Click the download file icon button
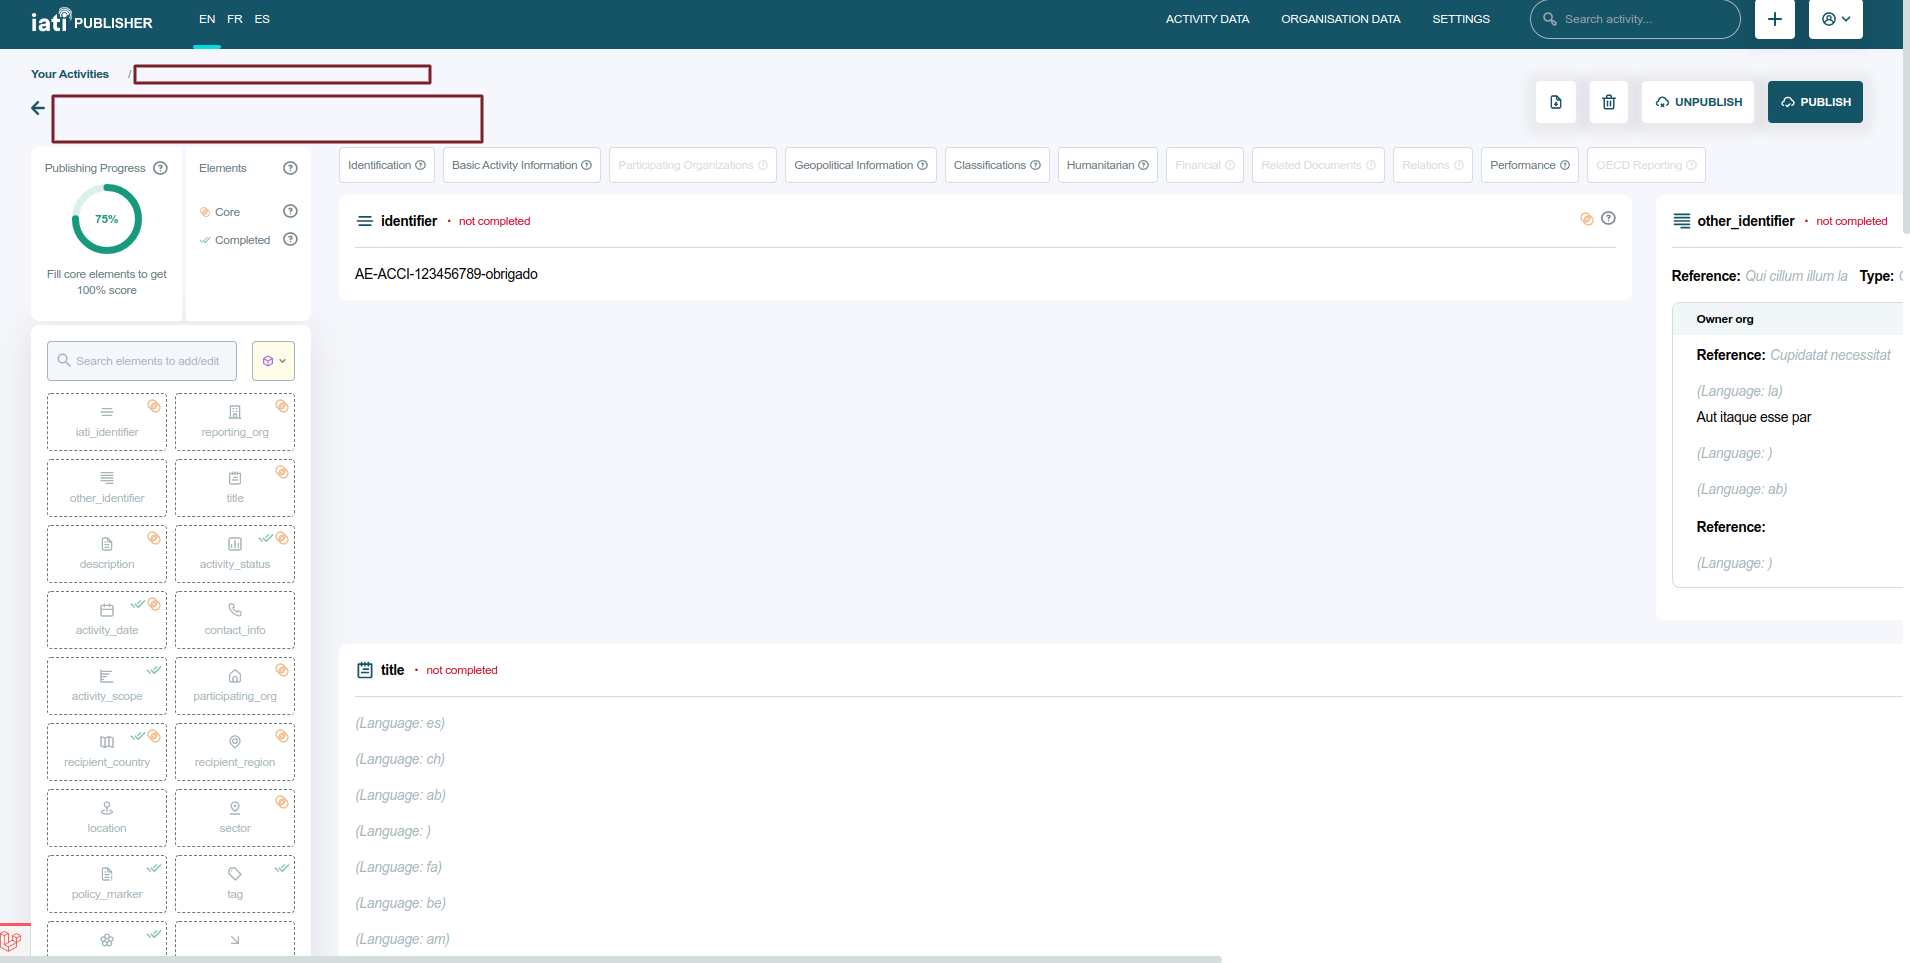This screenshot has width=1910, height=963. click(1556, 102)
